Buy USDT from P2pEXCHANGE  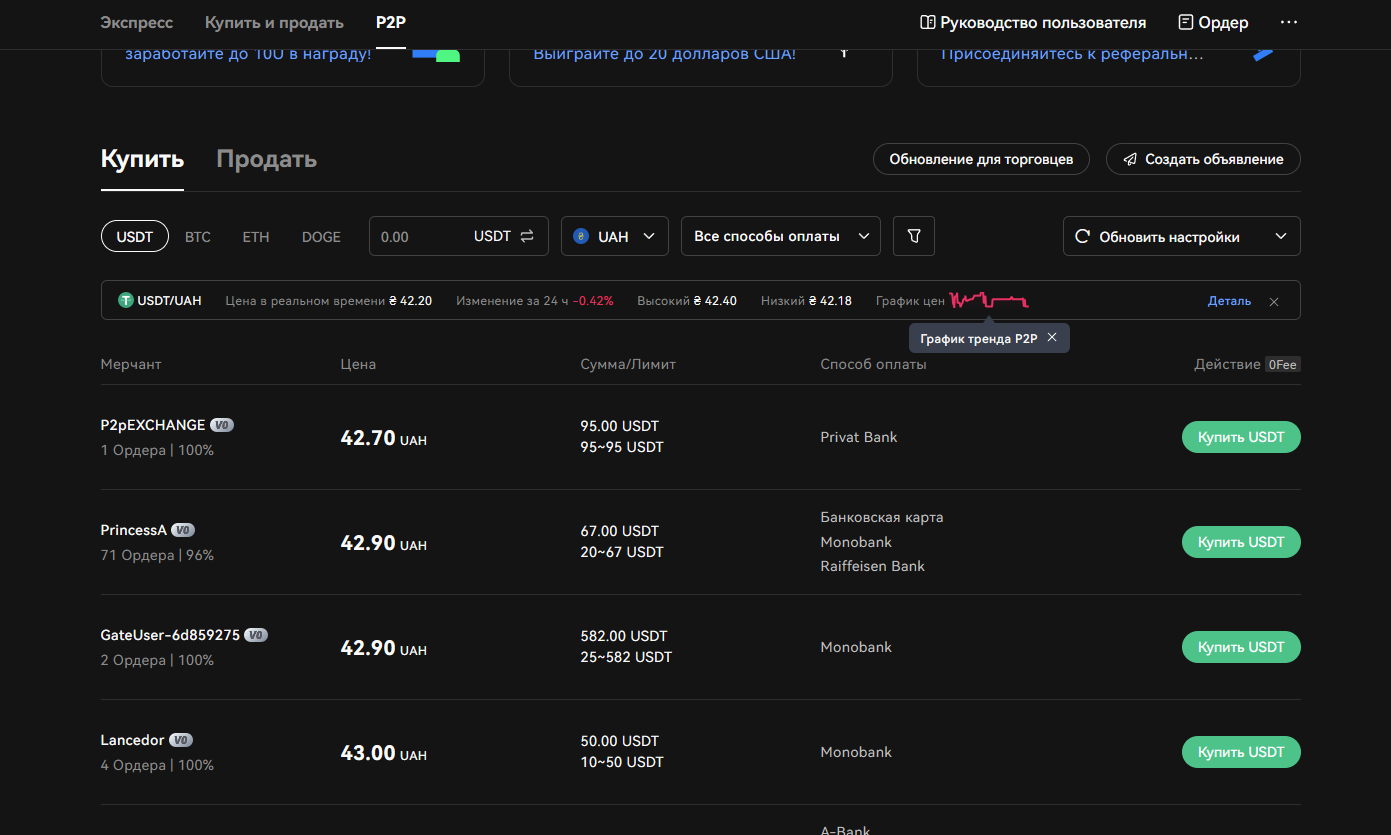1241,437
